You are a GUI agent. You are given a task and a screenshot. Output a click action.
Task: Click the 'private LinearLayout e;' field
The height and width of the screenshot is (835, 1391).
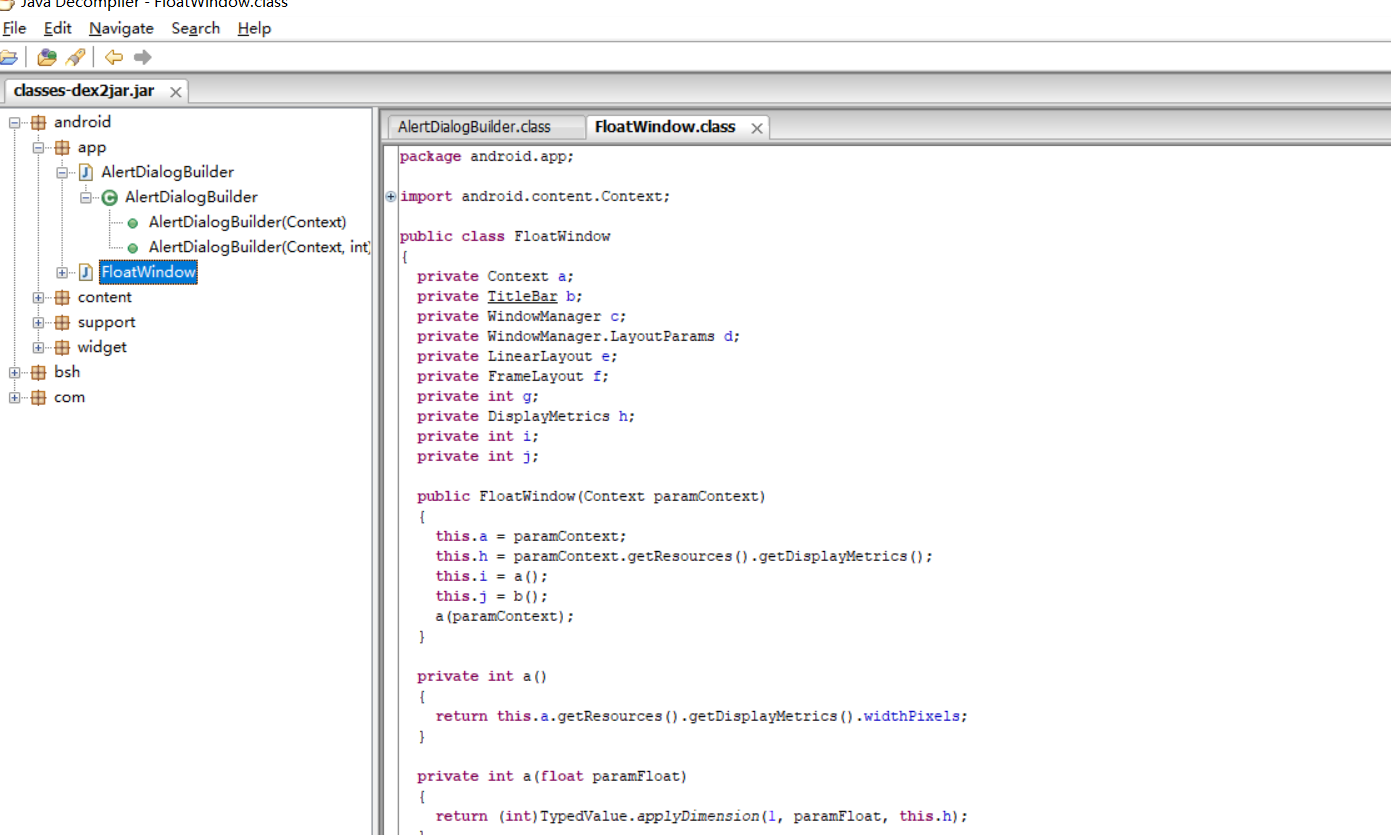pyautogui.click(x=518, y=356)
